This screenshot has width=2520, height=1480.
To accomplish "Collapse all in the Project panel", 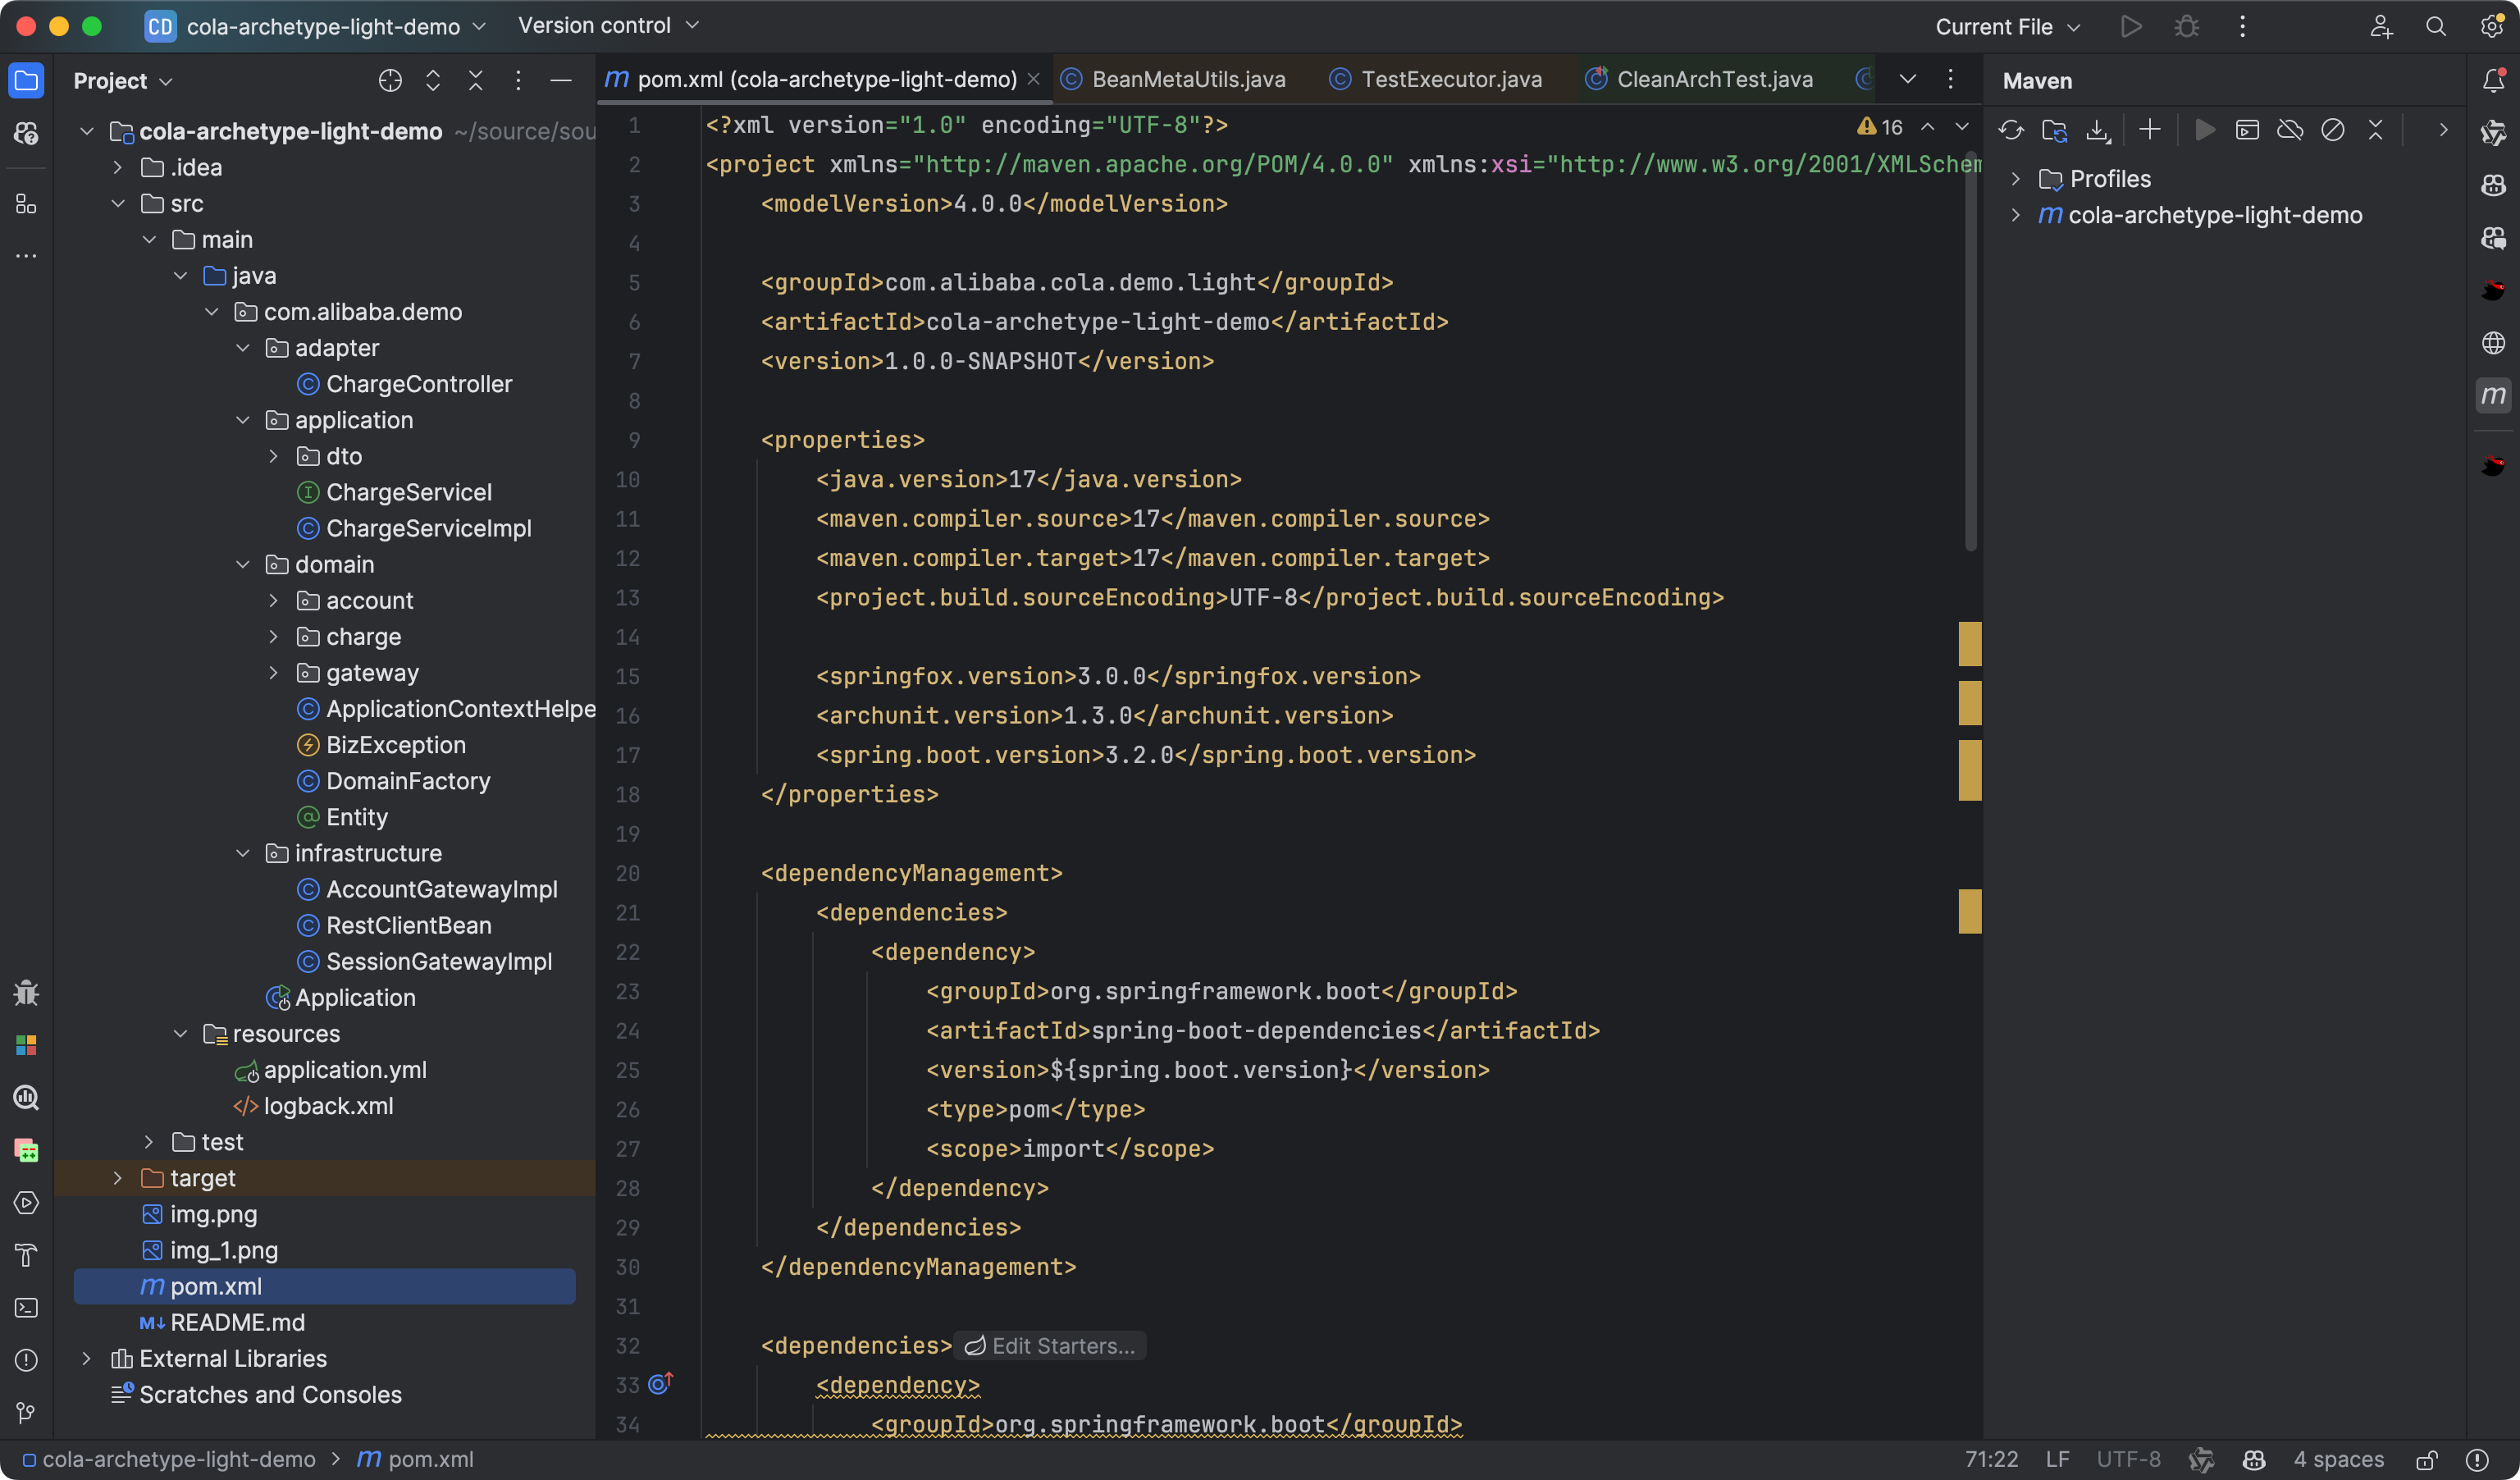I will pyautogui.click(x=476, y=81).
